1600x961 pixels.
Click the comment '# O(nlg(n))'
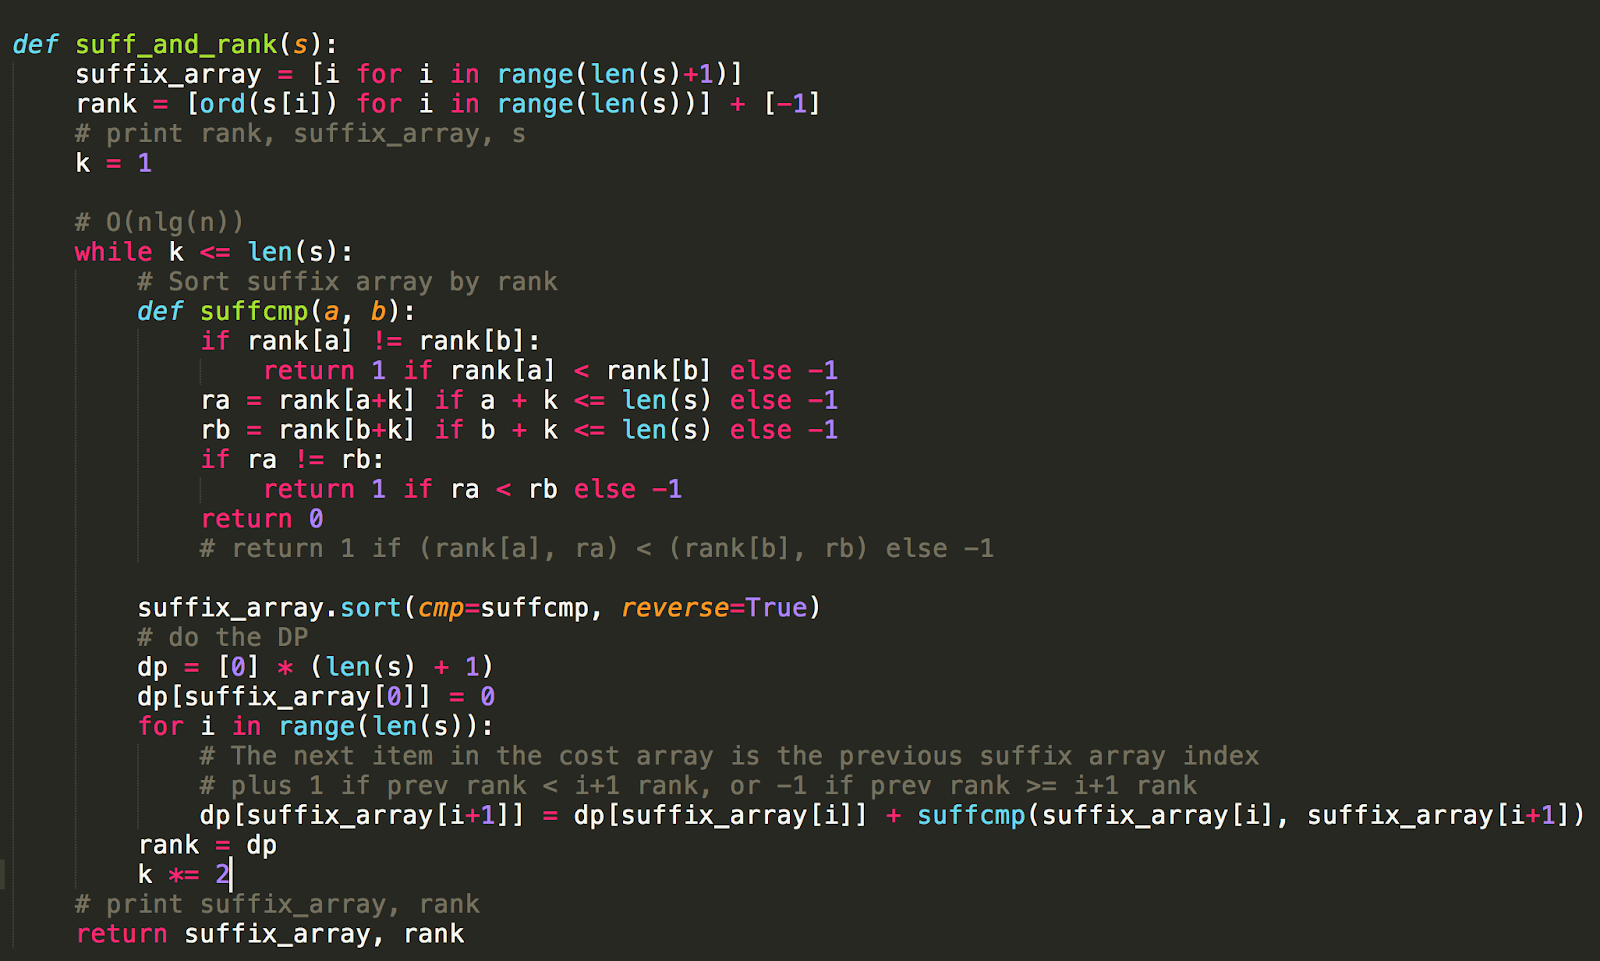click(x=159, y=223)
